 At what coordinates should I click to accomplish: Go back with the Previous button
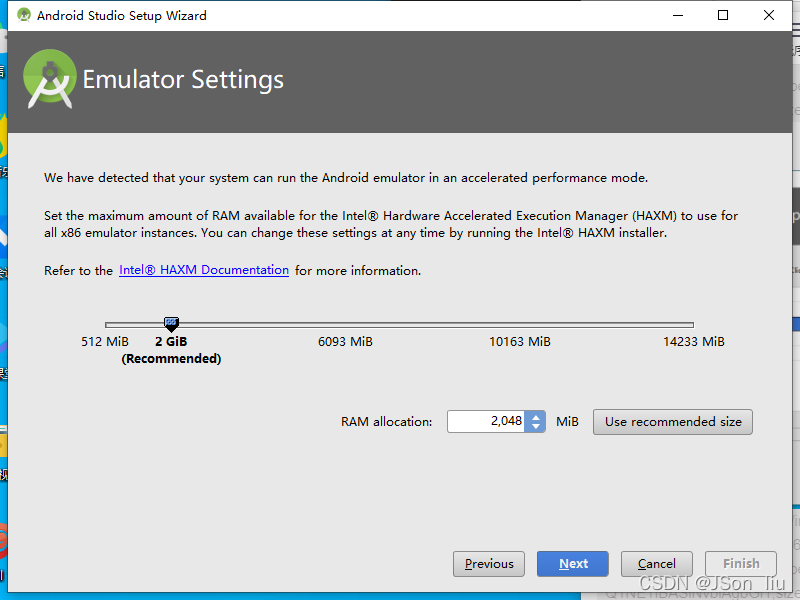[489, 564]
